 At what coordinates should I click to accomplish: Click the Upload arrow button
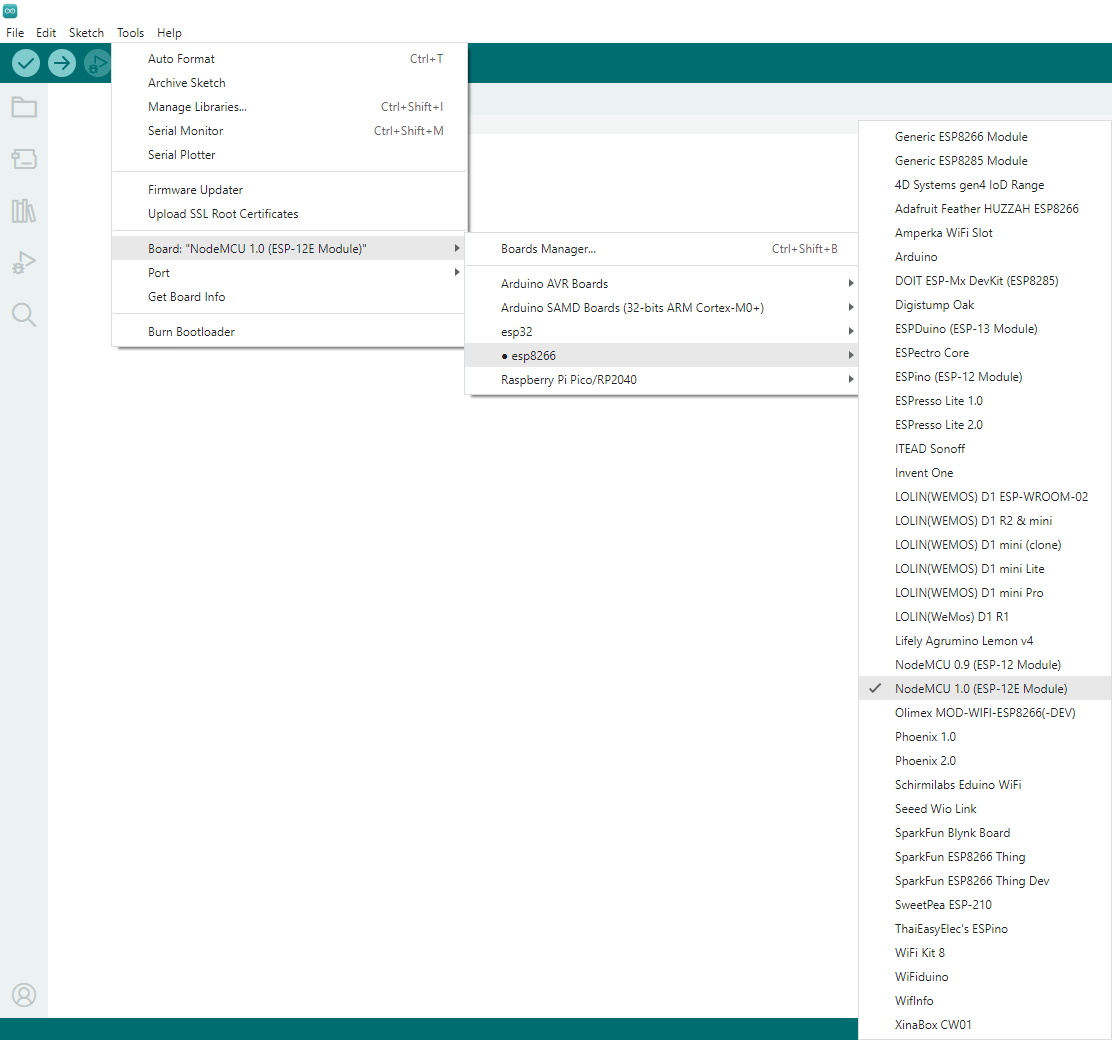(62, 63)
